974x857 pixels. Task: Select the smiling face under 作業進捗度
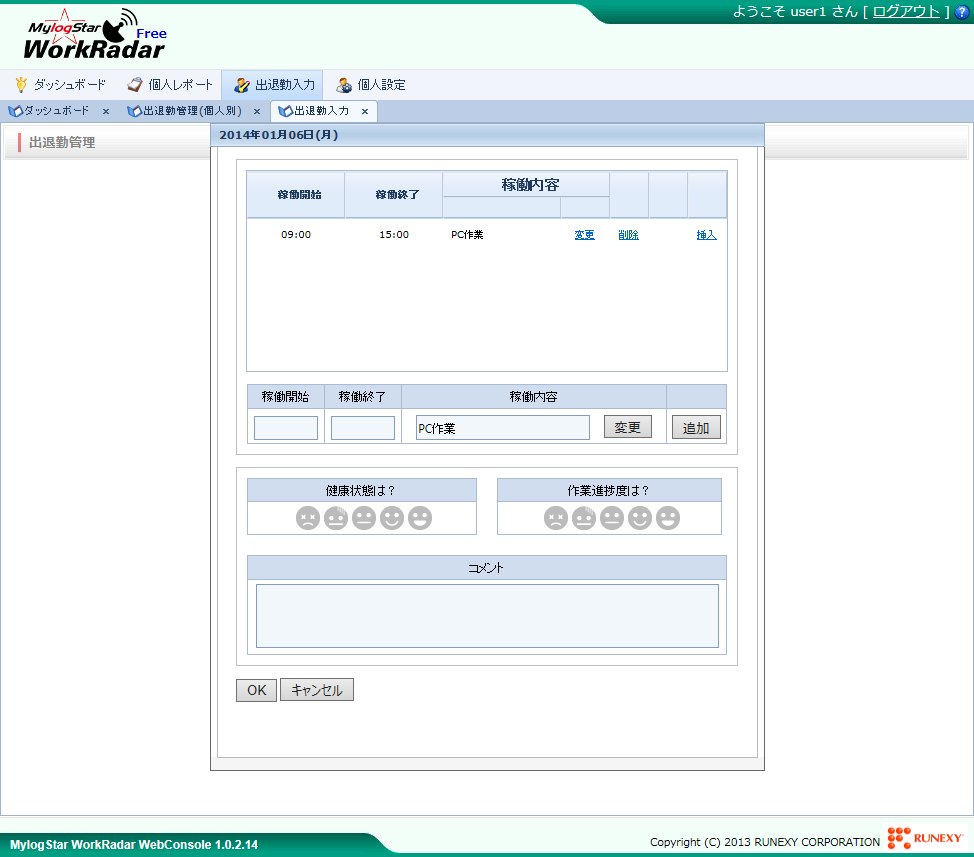click(640, 518)
